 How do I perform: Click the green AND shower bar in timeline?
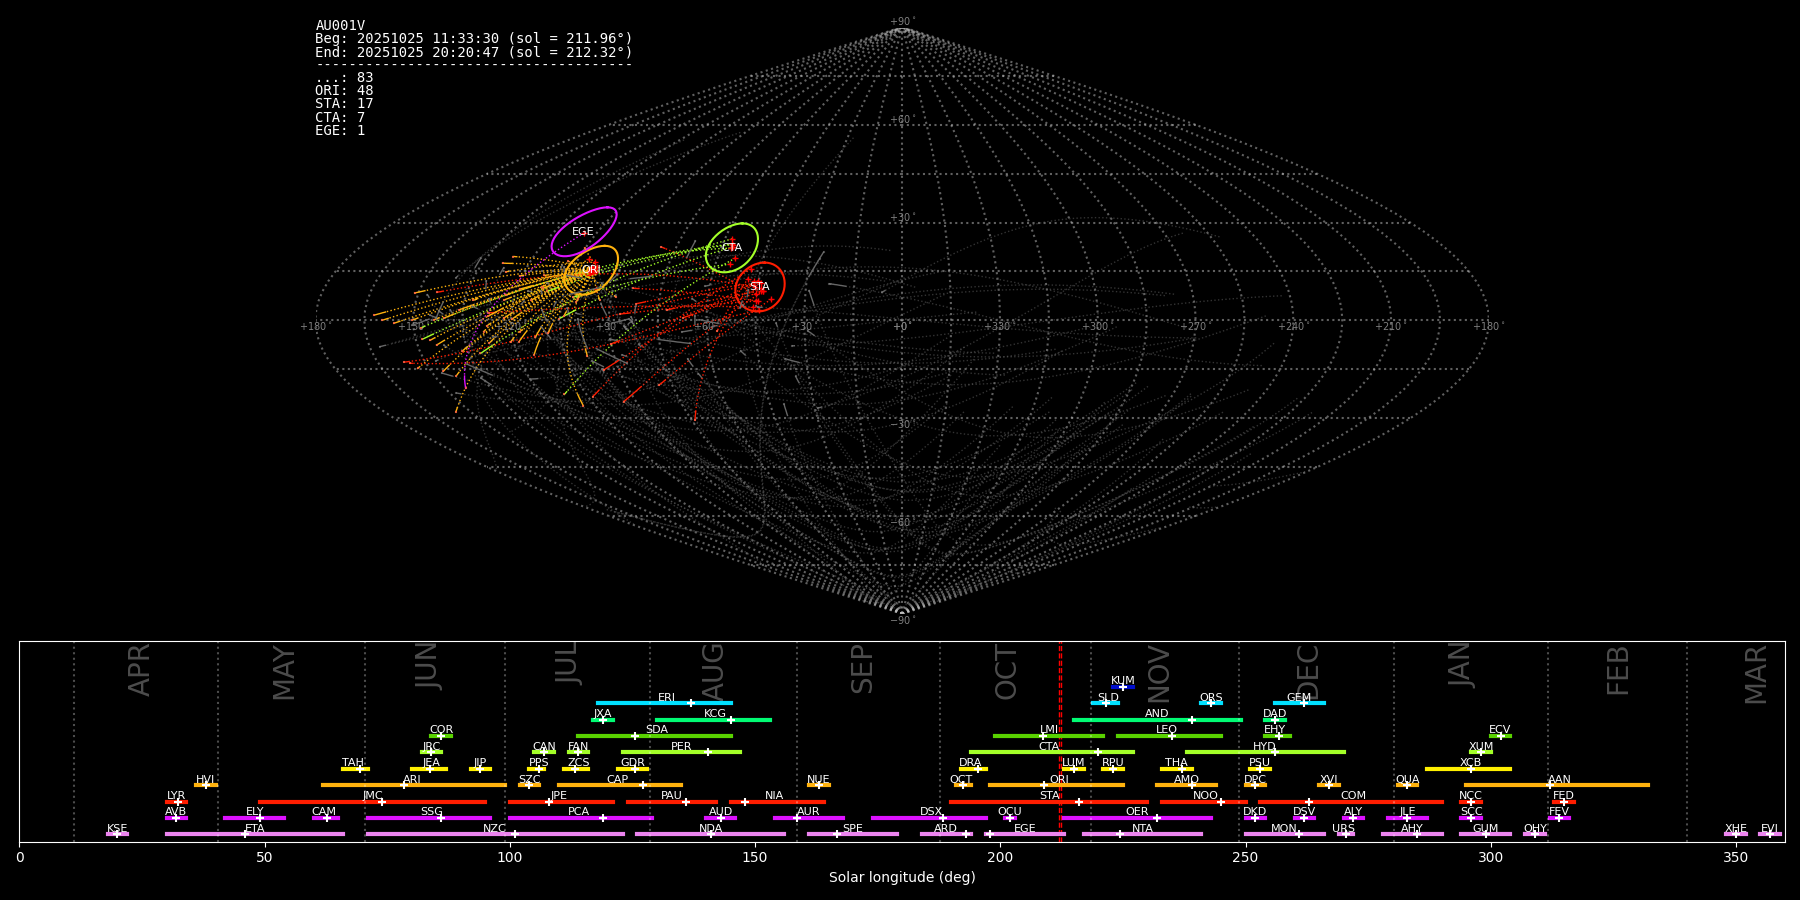(1157, 719)
